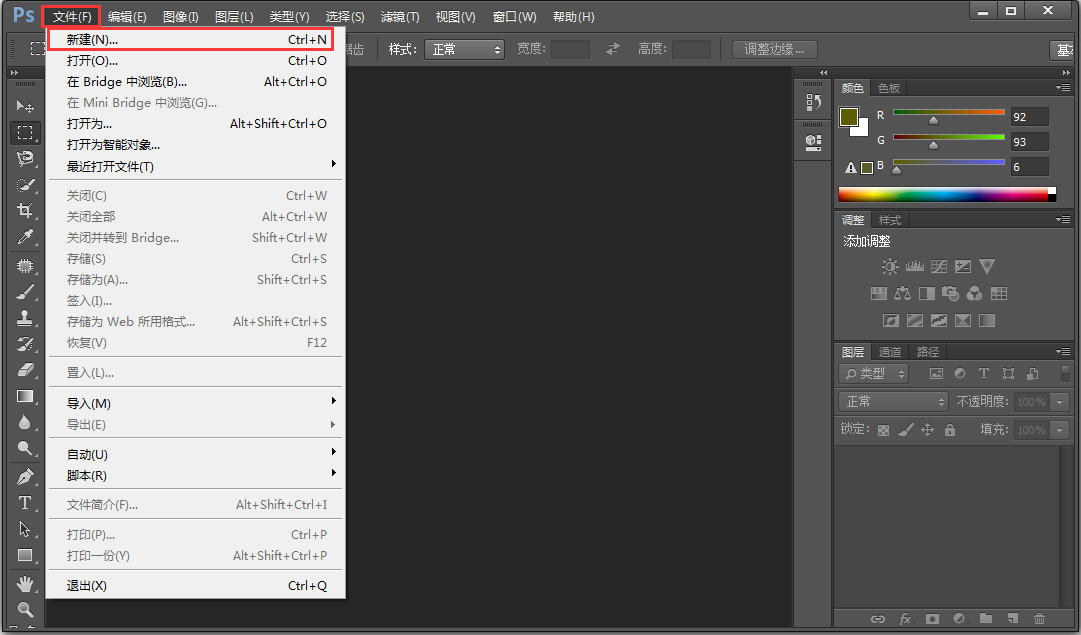Click the new layer button in Layers panel

click(1012, 618)
